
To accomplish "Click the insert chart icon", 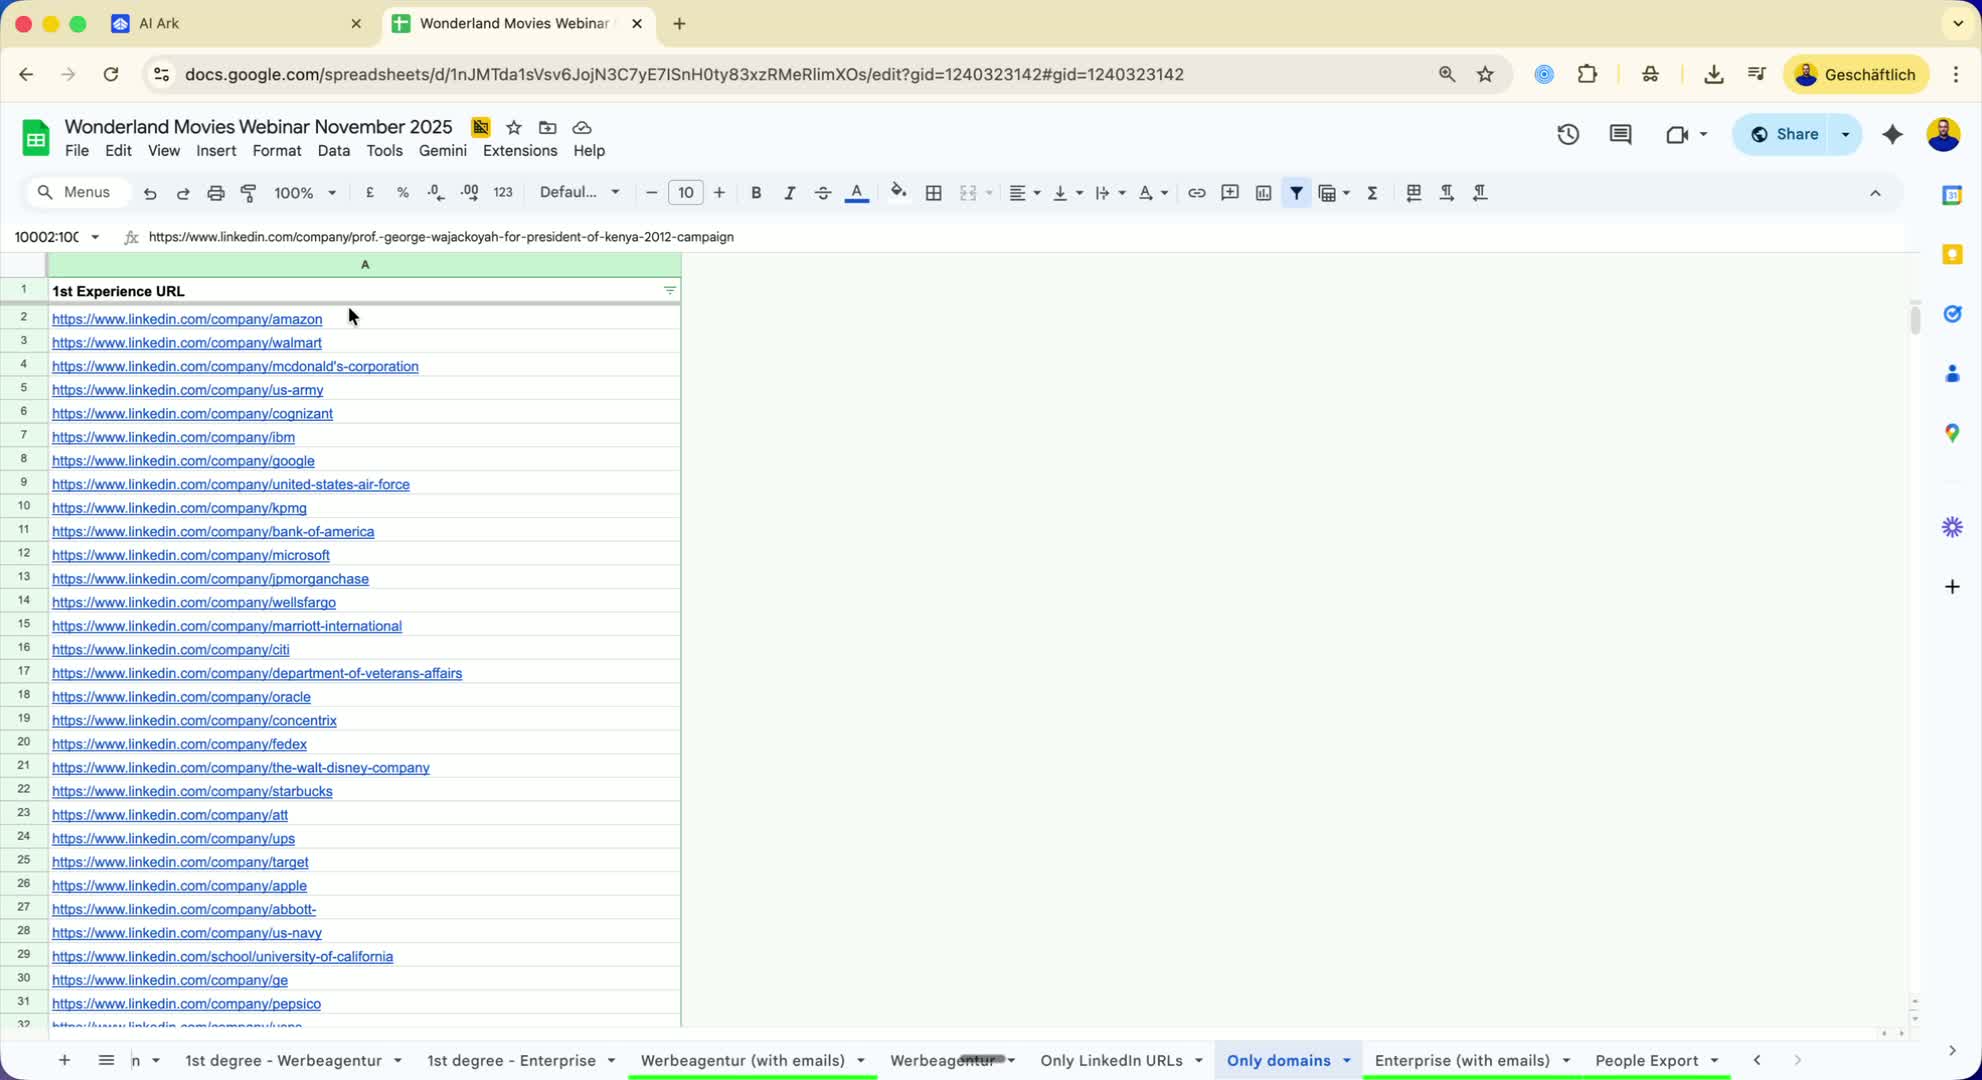I will pos(1263,193).
